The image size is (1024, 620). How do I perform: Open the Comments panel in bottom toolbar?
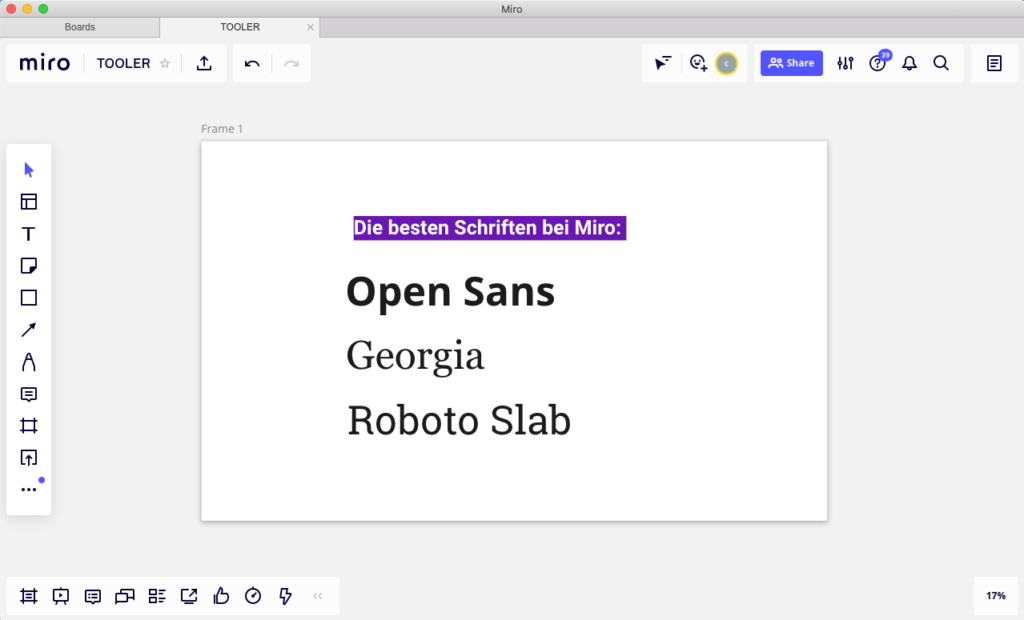click(x=93, y=596)
